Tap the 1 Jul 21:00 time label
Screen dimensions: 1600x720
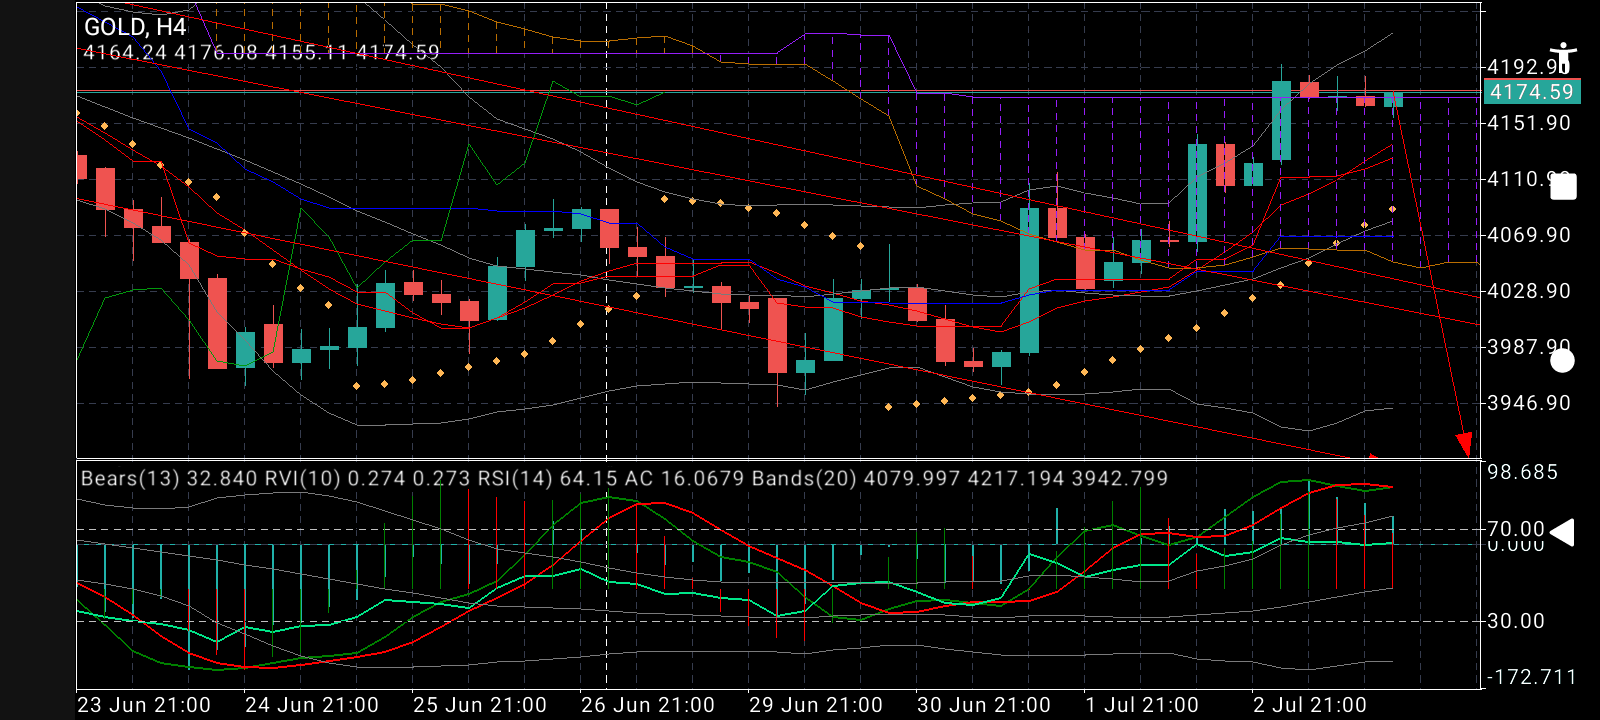coord(1142,705)
